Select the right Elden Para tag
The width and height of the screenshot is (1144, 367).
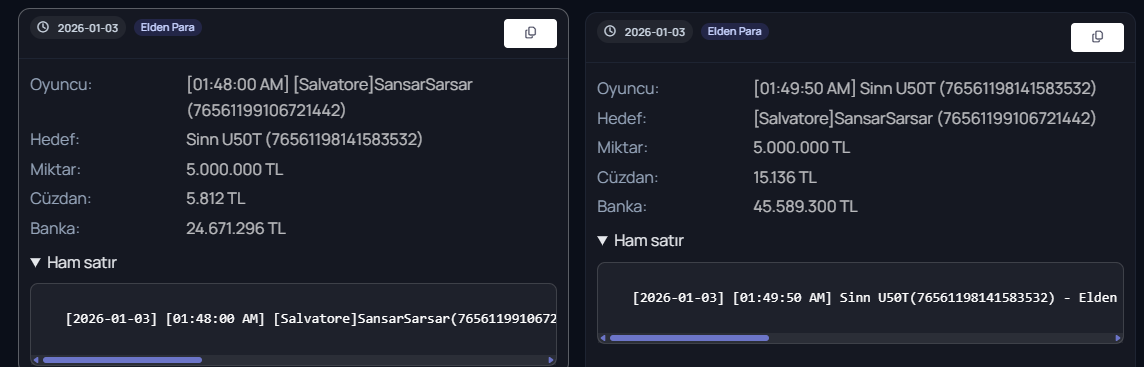click(x=735, y=31)
